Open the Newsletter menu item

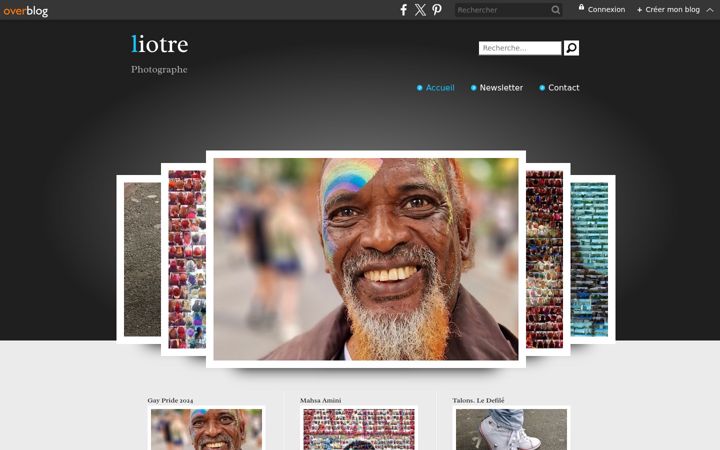pyautogui.click(x=497, y=88)
